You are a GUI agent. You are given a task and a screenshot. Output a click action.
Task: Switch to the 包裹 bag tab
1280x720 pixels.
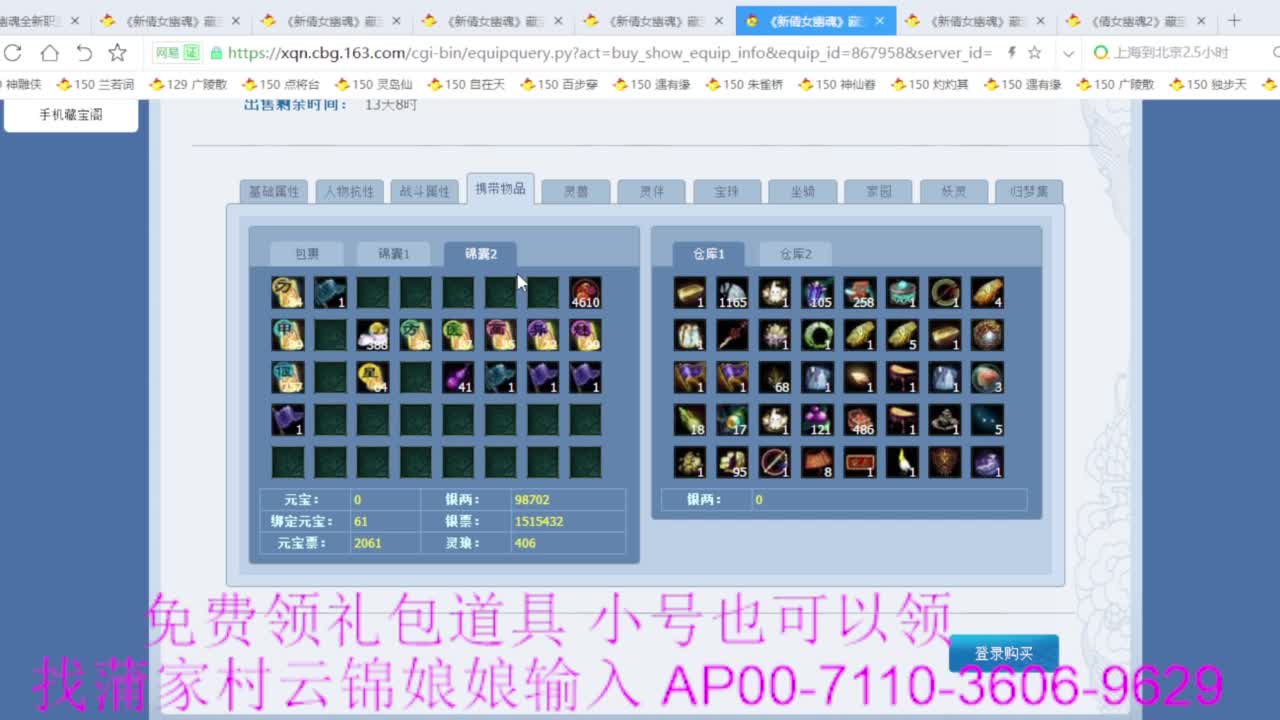click(x=307, y=254)
